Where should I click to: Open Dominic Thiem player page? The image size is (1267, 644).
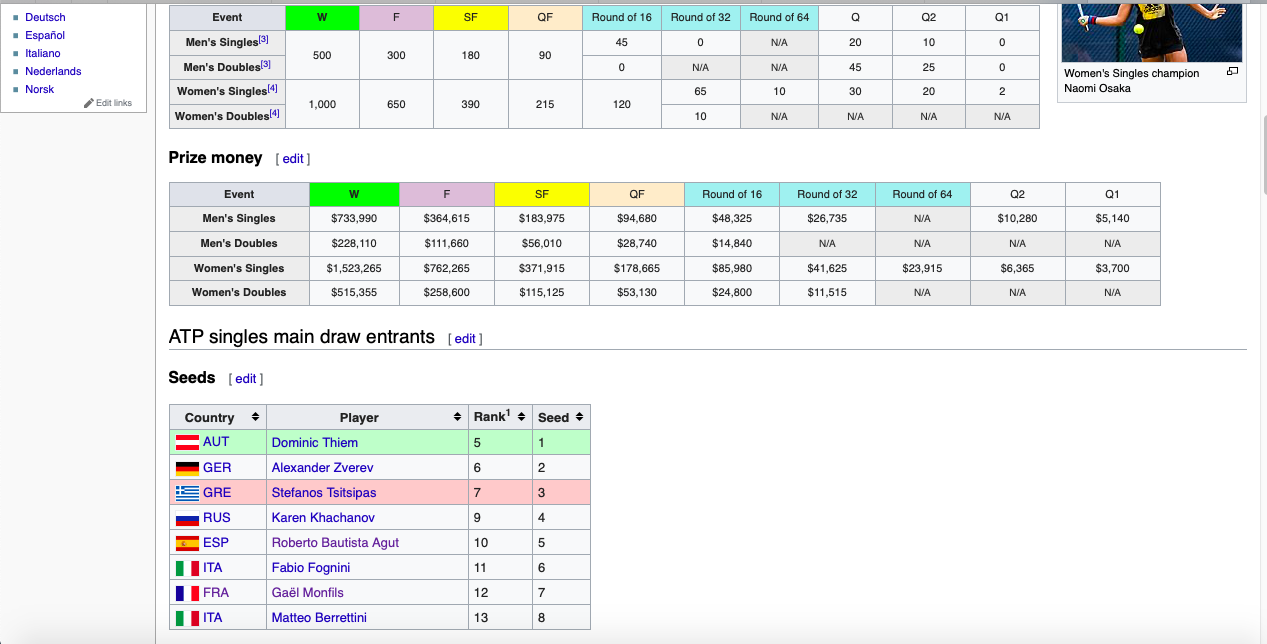coord(314,442)
